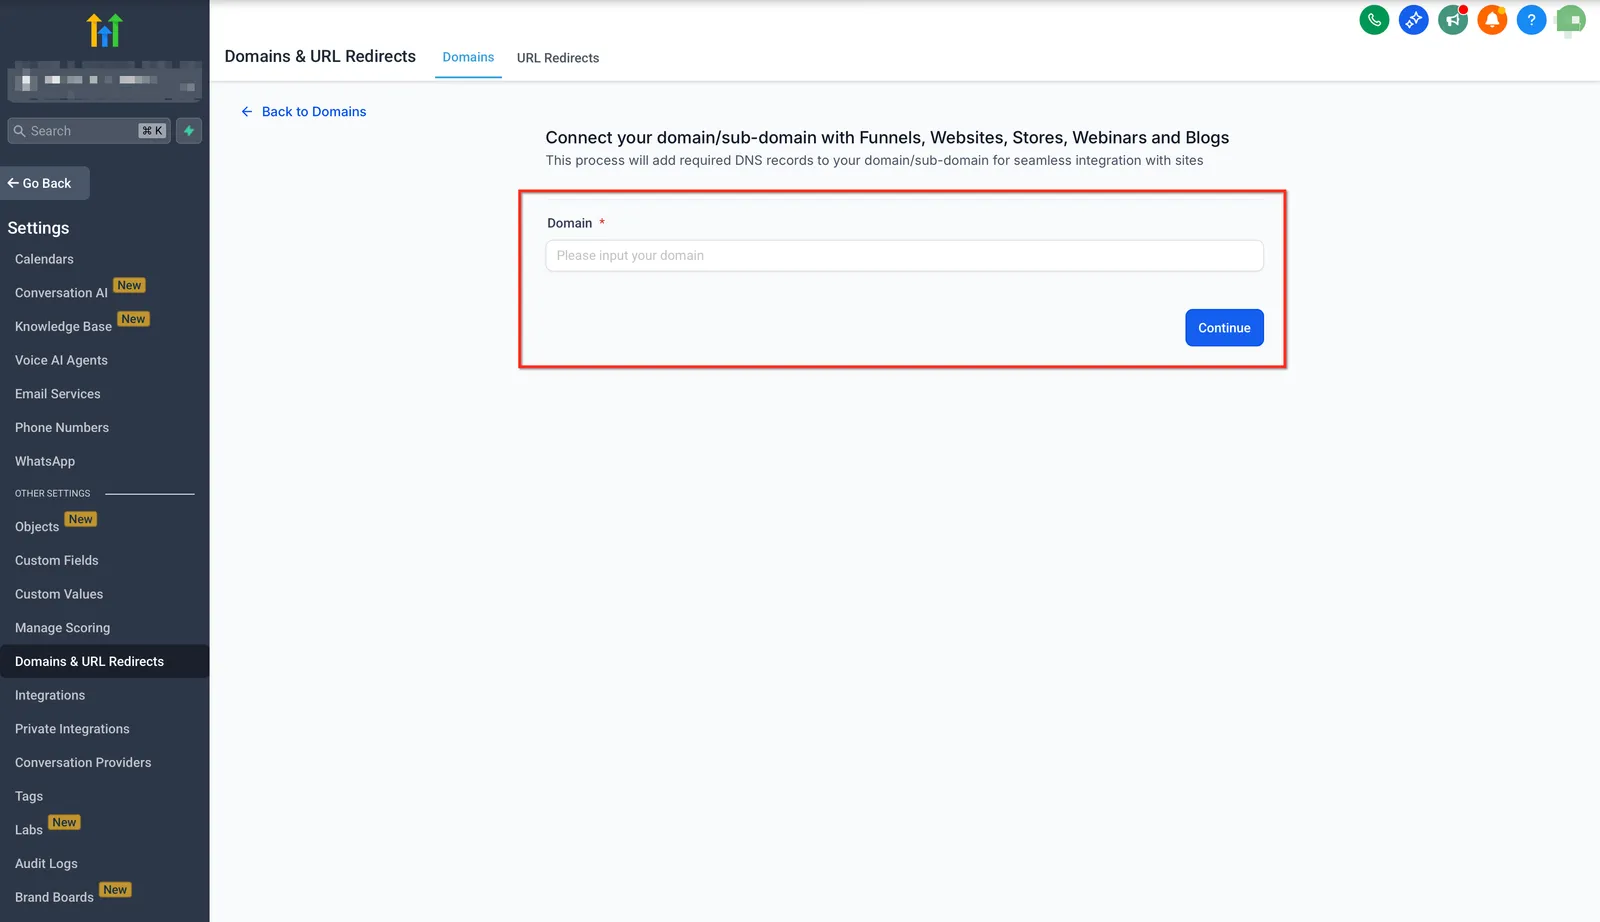Open the green chat avatar icon
This screenshot has width=1600, height=922.
coord(1570,20)
